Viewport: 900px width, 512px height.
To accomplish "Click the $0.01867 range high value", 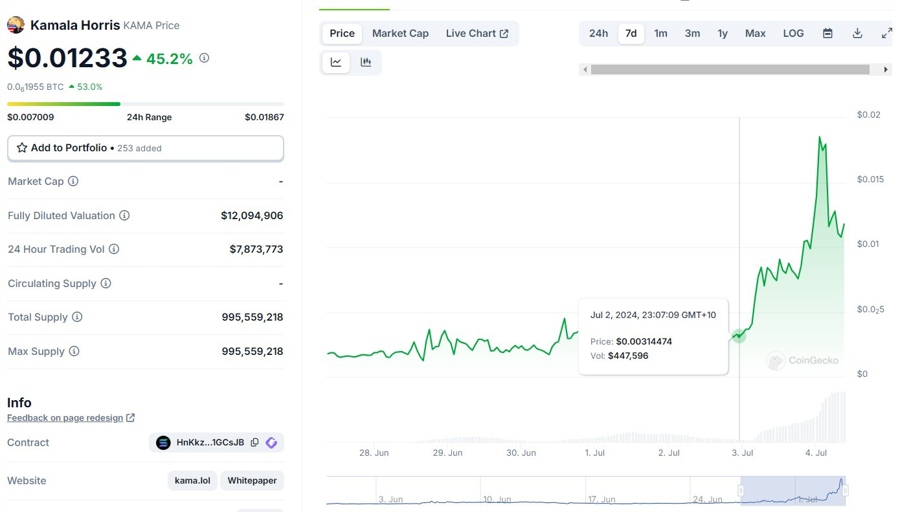I will click(x=264, y=117).
